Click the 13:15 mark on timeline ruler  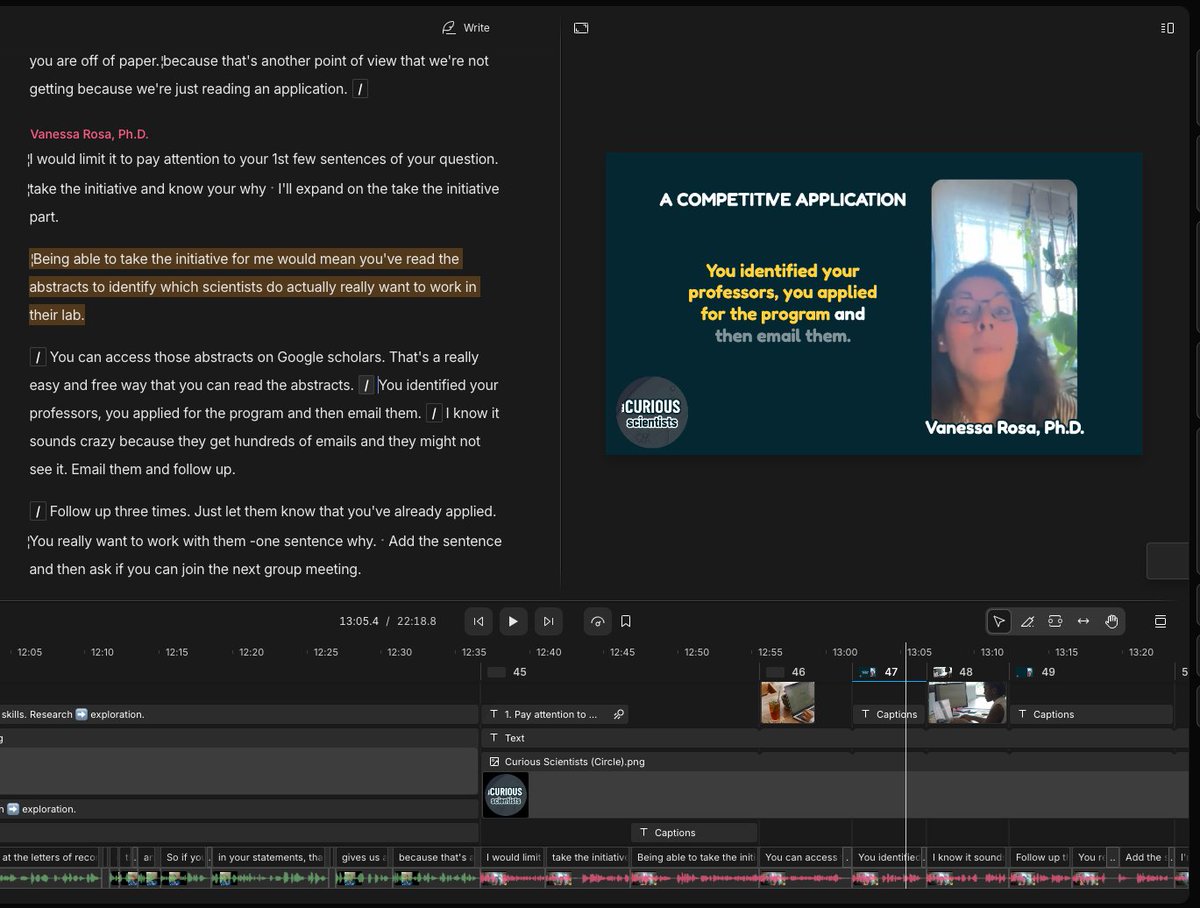point(1066,652)
